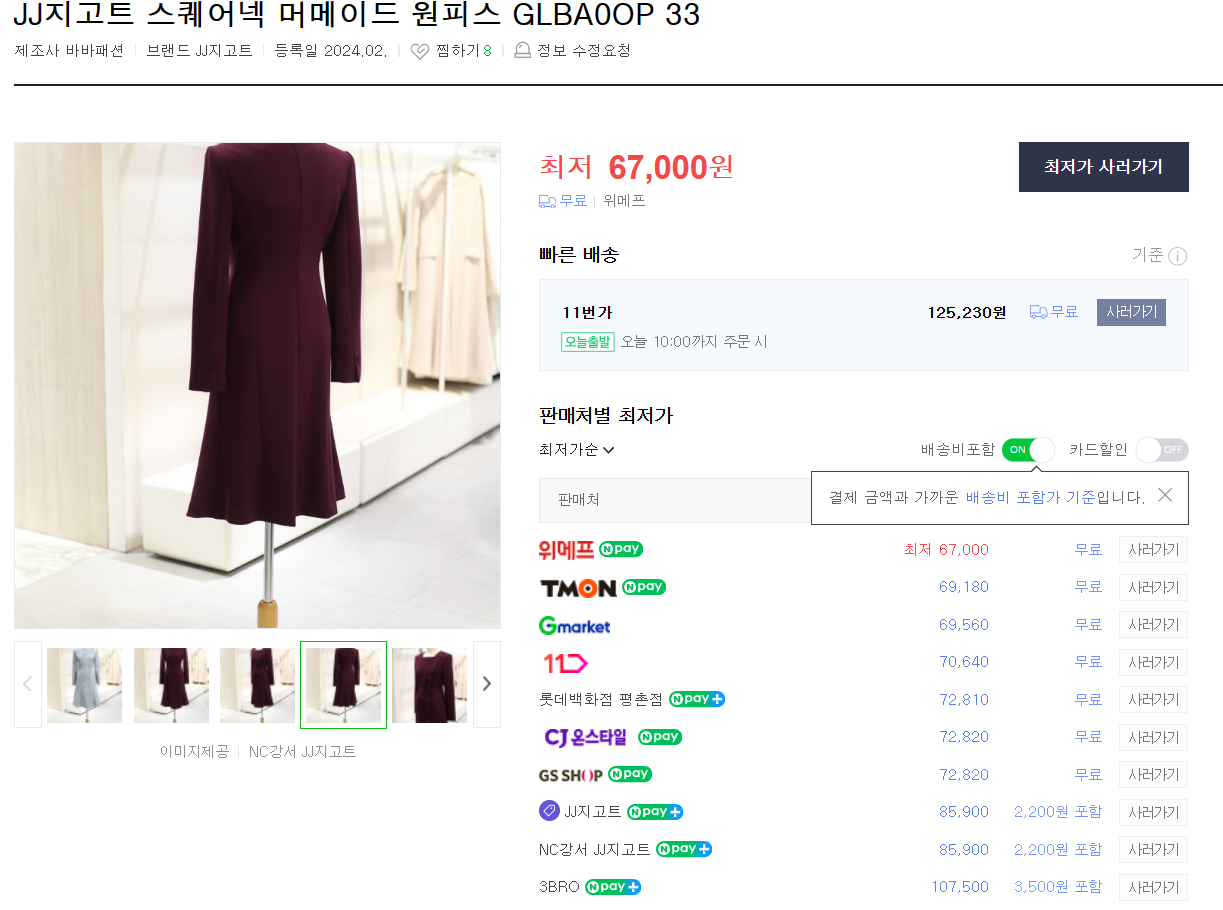Click the 3BRO price 107,500
1223x910 pixels.
(x=960, y=887)
